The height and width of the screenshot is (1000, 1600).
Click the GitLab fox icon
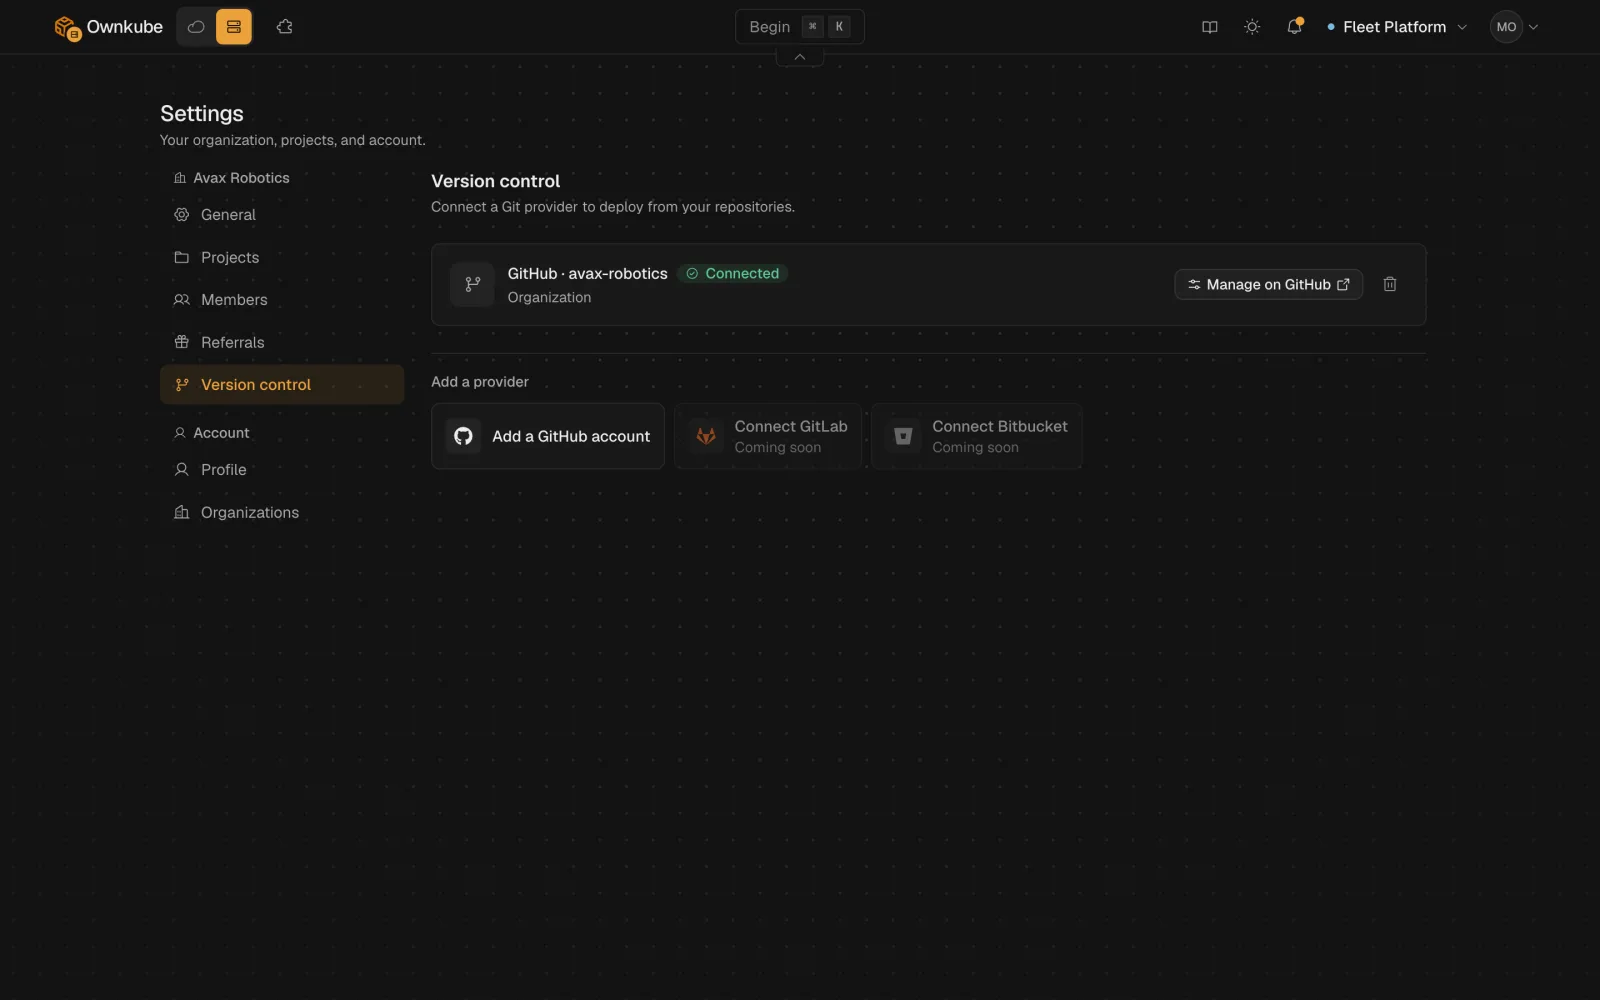(706, 436)
